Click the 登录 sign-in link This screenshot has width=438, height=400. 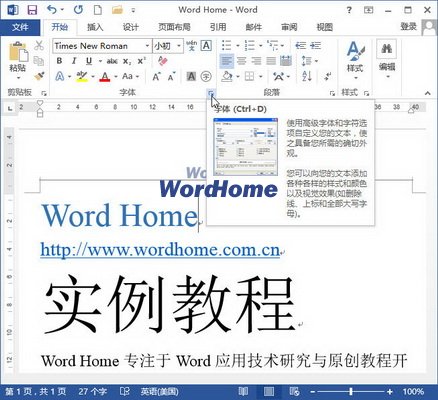(x=408, y=26)
